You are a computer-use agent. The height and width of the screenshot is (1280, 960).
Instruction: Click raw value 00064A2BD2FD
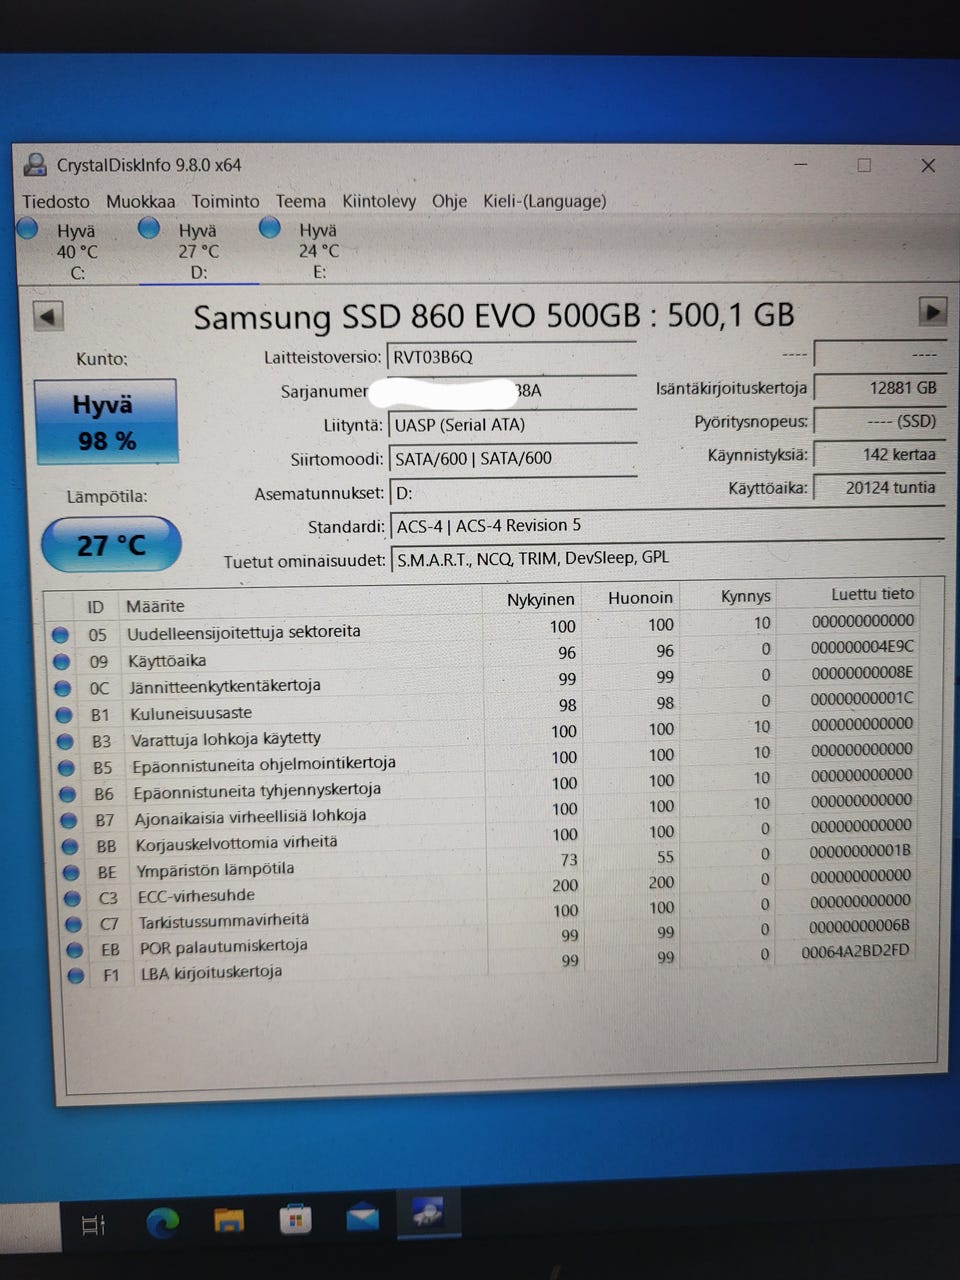coord(856,951)
